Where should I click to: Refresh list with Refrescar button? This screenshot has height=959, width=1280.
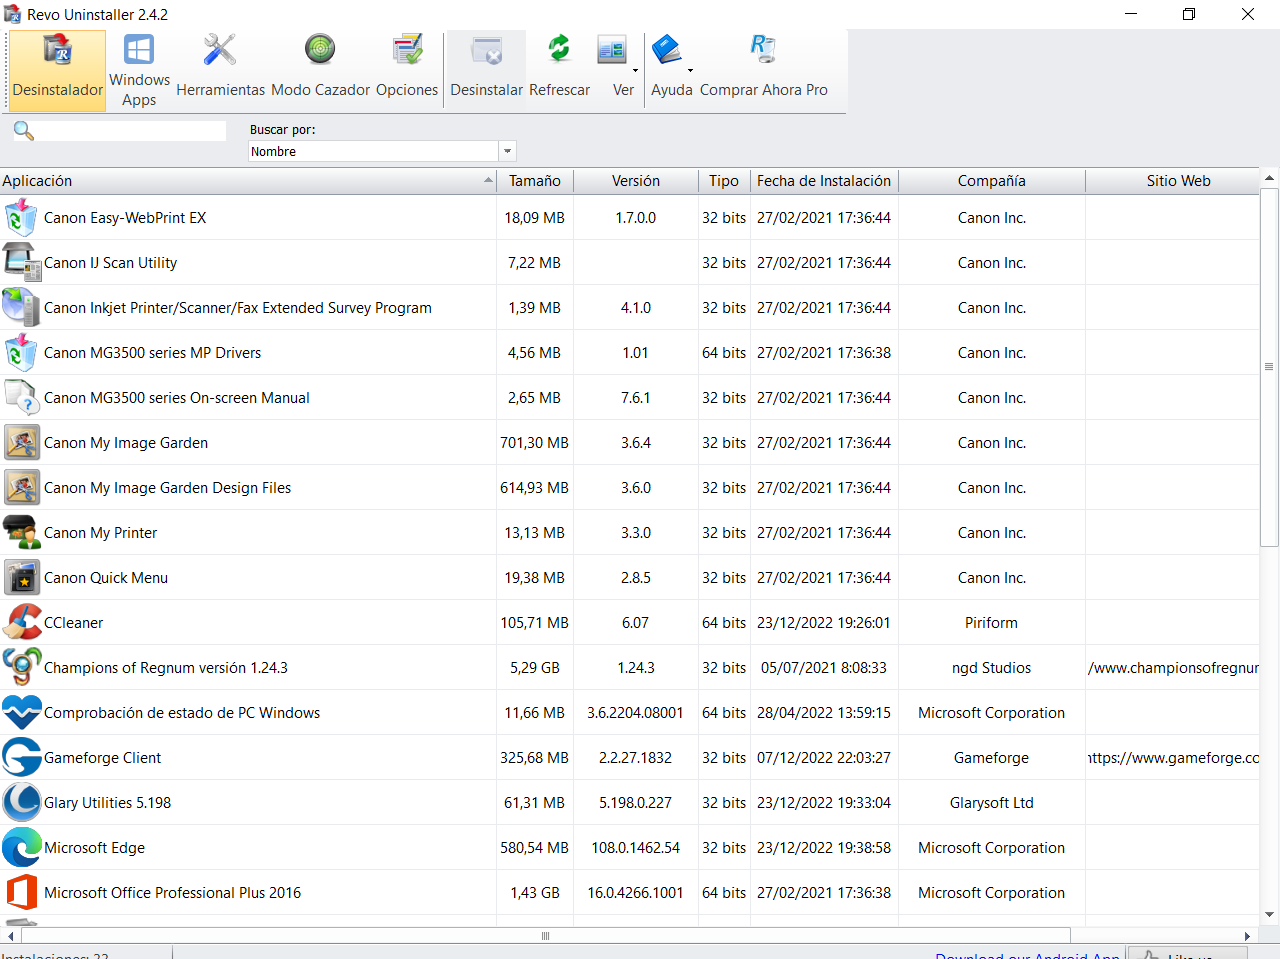(x=559, y=69)
